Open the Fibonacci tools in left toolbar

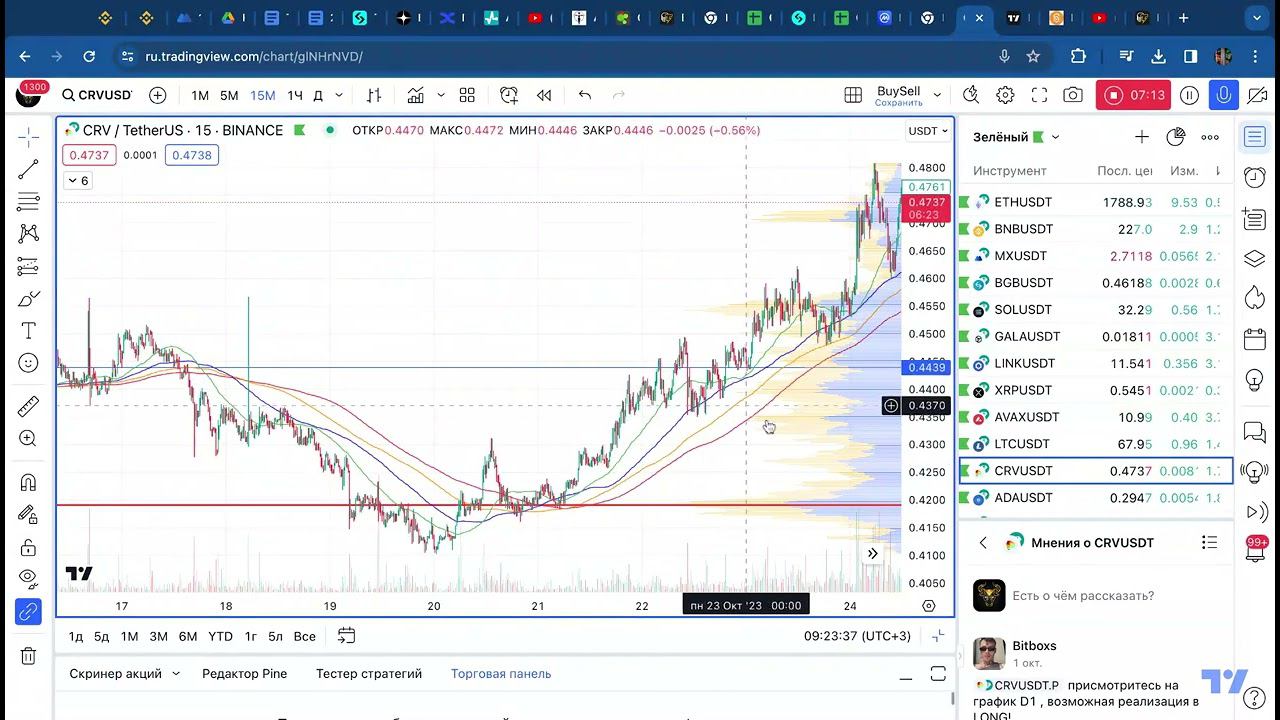(x=28, y=201)
